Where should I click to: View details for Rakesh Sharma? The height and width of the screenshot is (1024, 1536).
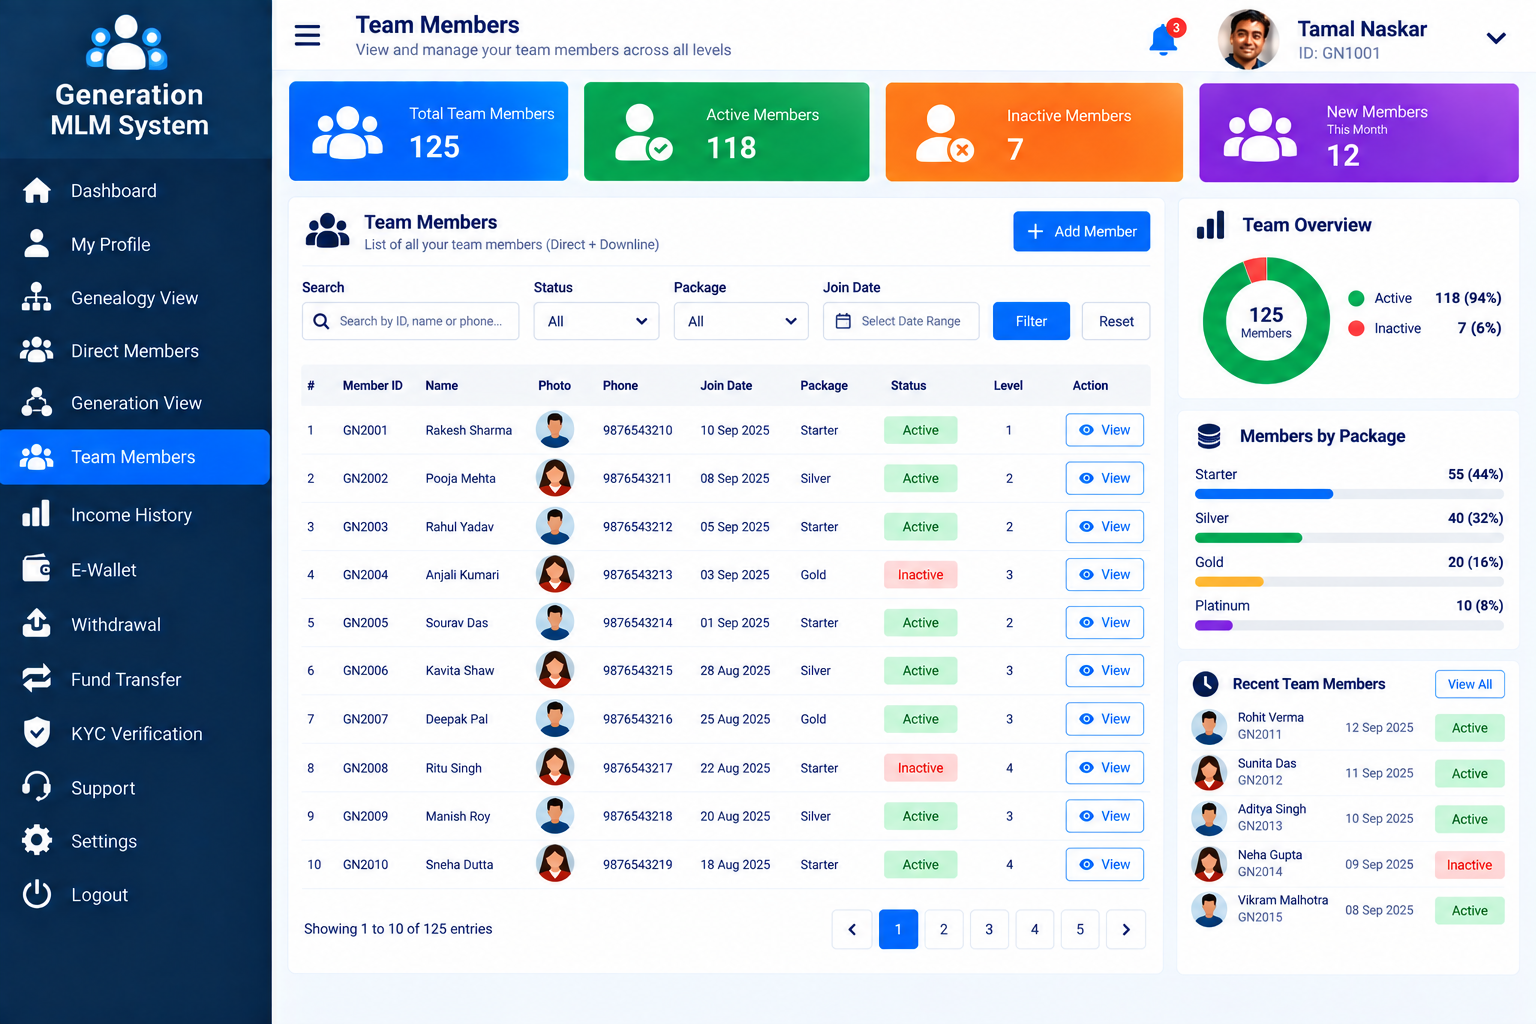[1104, 430]
